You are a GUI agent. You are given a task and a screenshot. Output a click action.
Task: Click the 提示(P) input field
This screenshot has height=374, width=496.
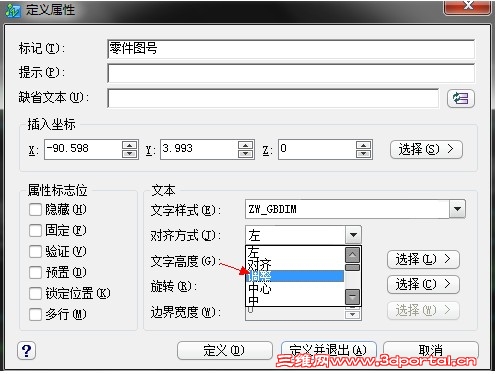[291, 73]
